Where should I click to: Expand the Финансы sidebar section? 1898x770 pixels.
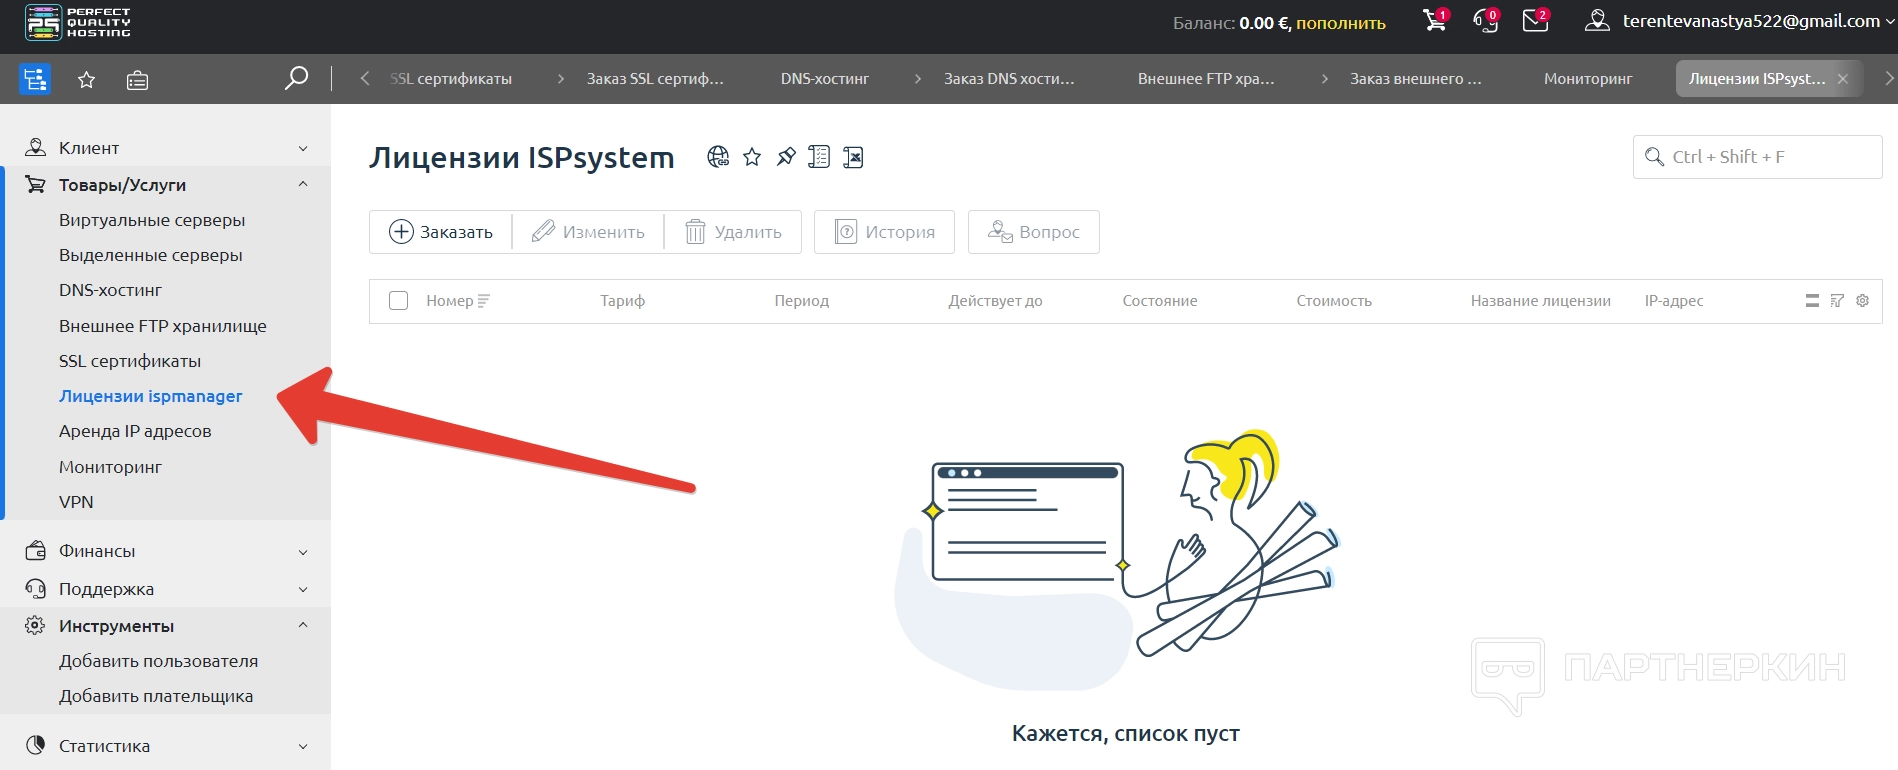(x=166, y=551)
